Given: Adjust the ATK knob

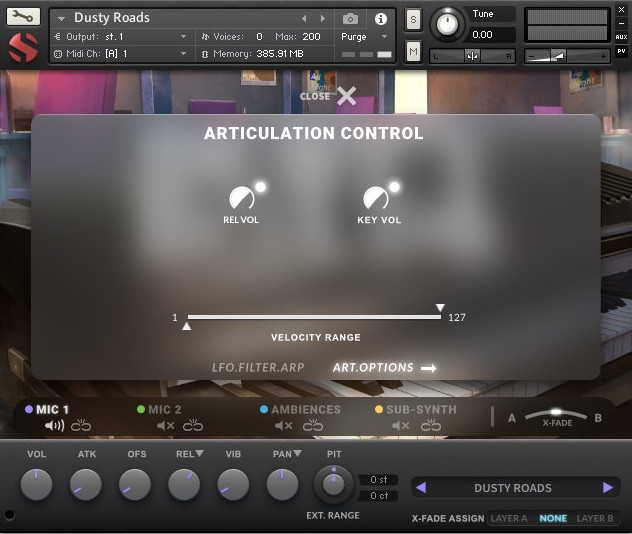Looking at the screenshot, I should point(85,484).
